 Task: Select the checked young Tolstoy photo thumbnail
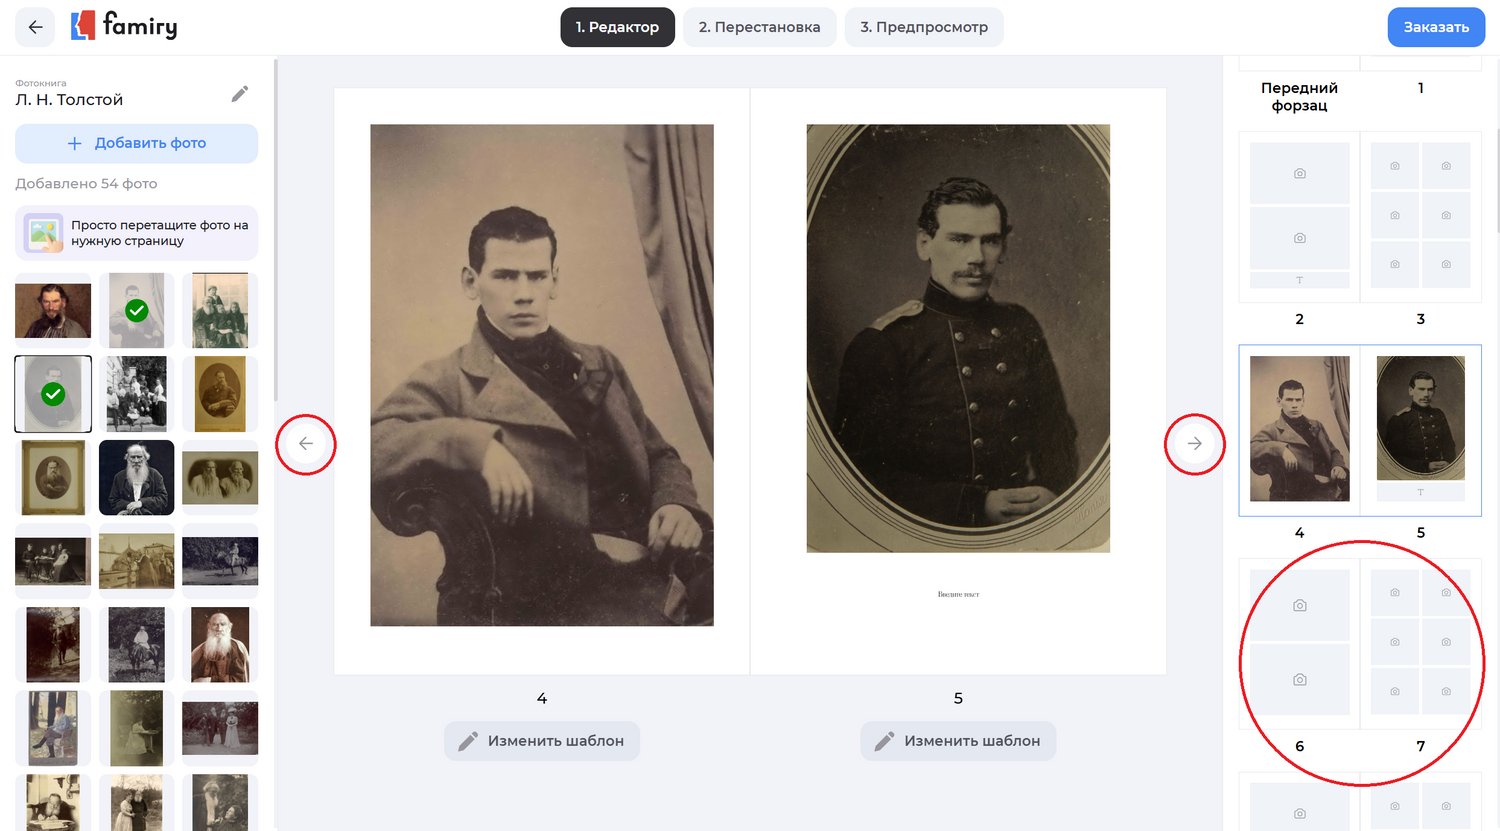pyautogui.click(x=137, y=310)
